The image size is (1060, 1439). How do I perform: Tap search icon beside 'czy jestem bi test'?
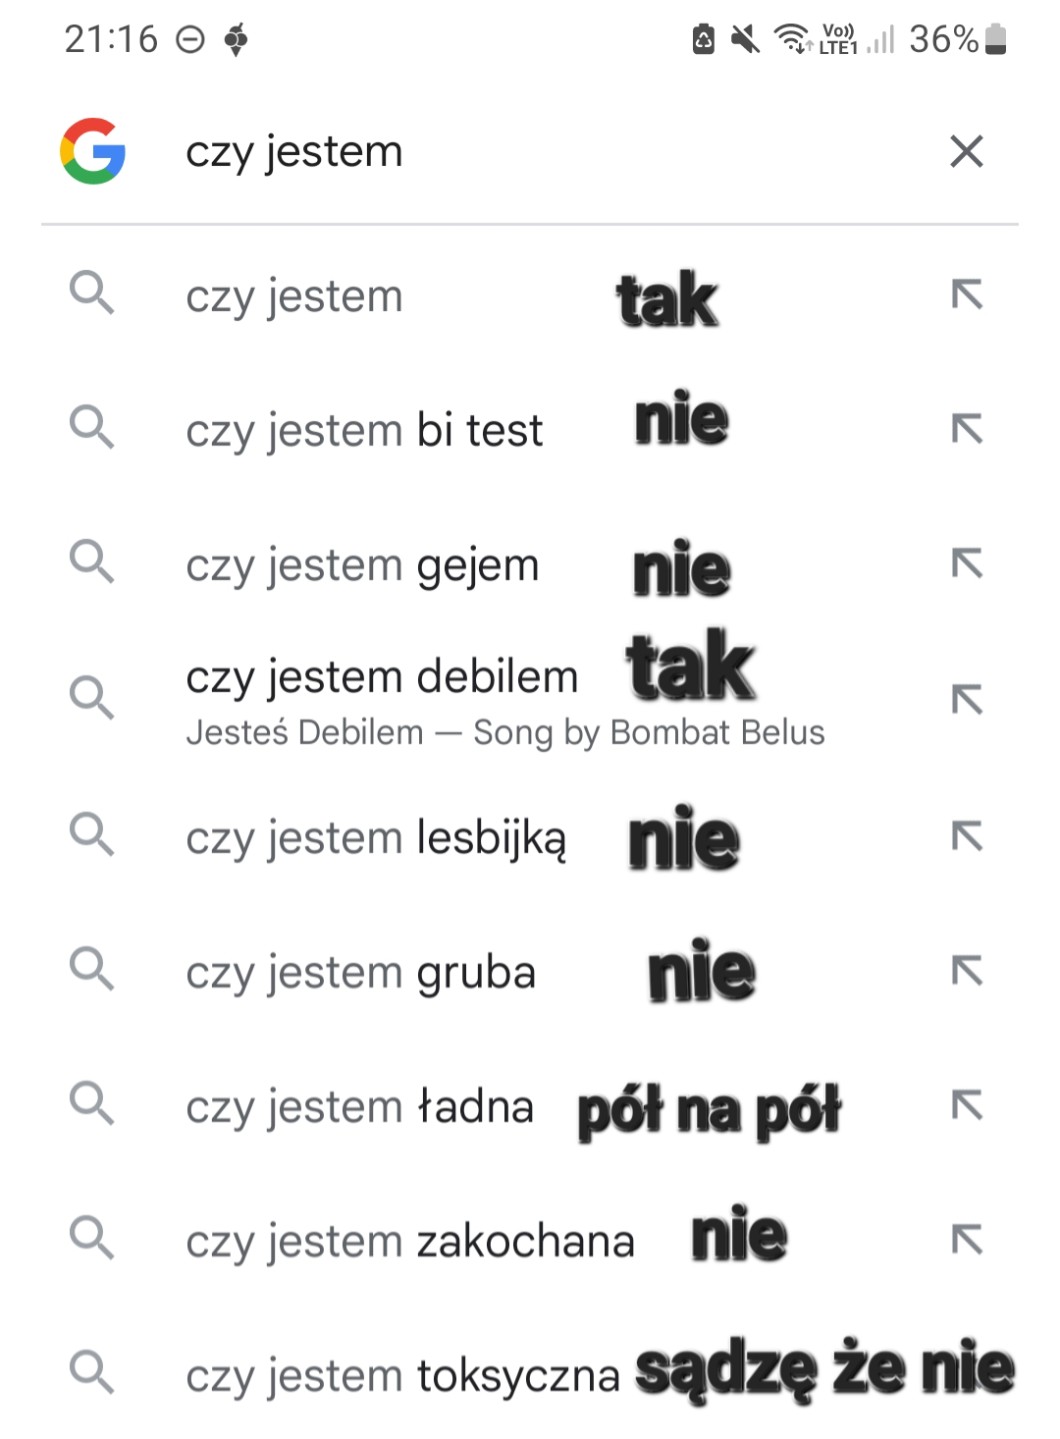click(x=92, y=428)
